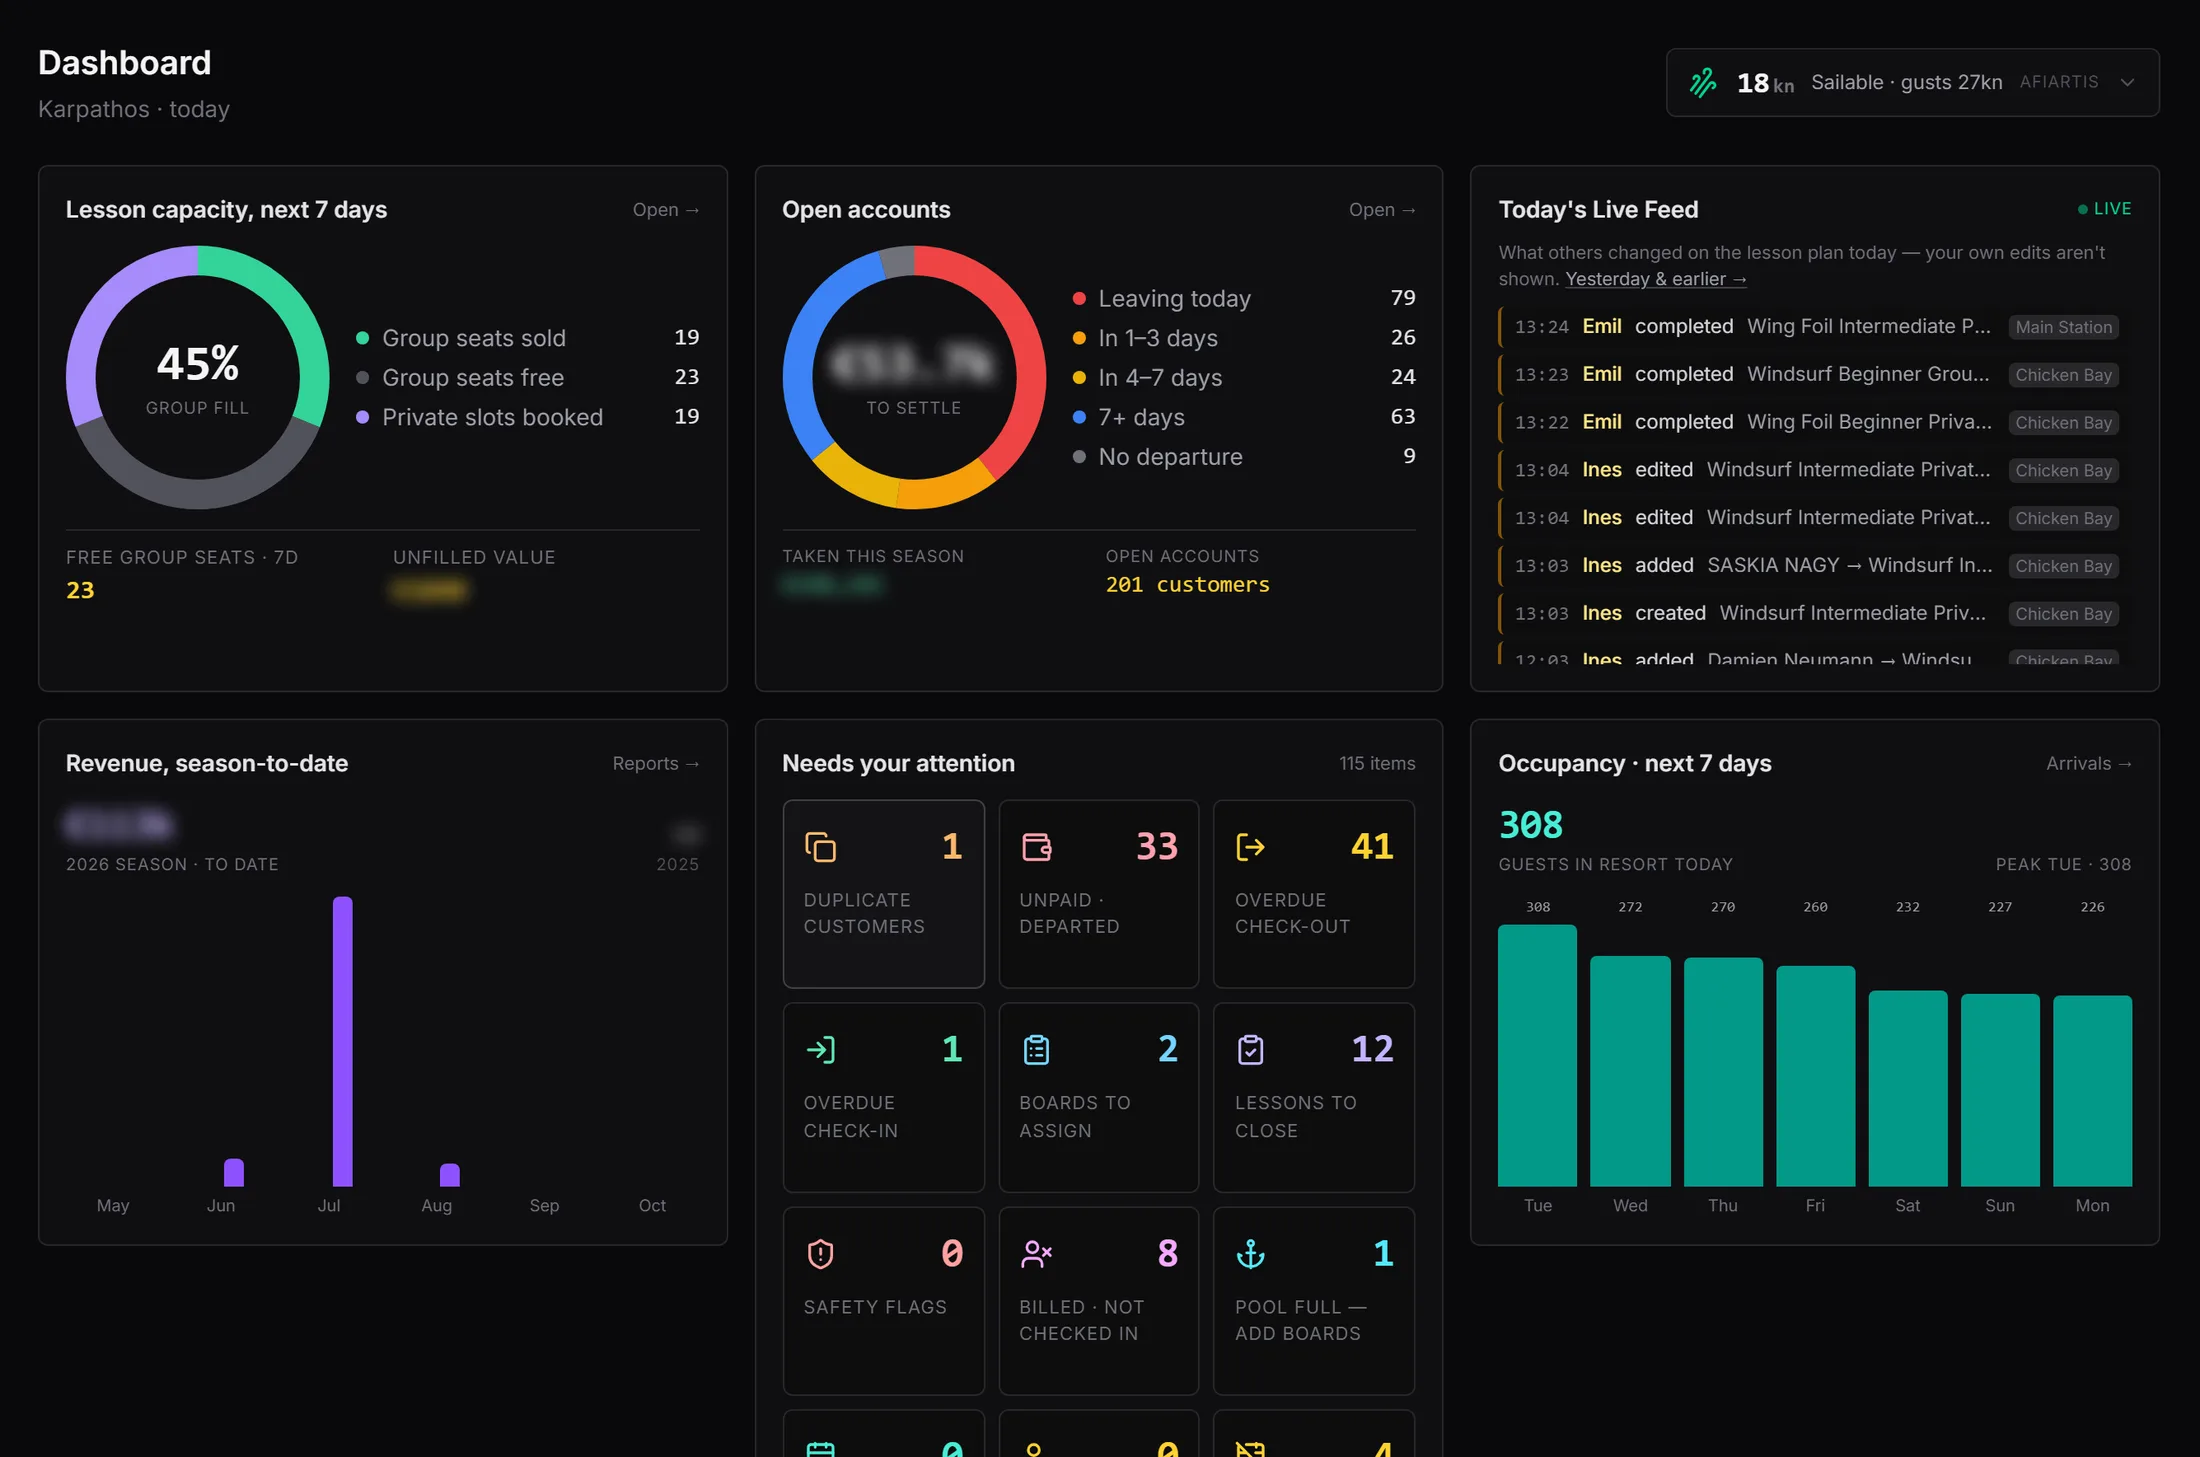
Task: Click the Overdue Check-out exit icon
Action: point(1251,847)
